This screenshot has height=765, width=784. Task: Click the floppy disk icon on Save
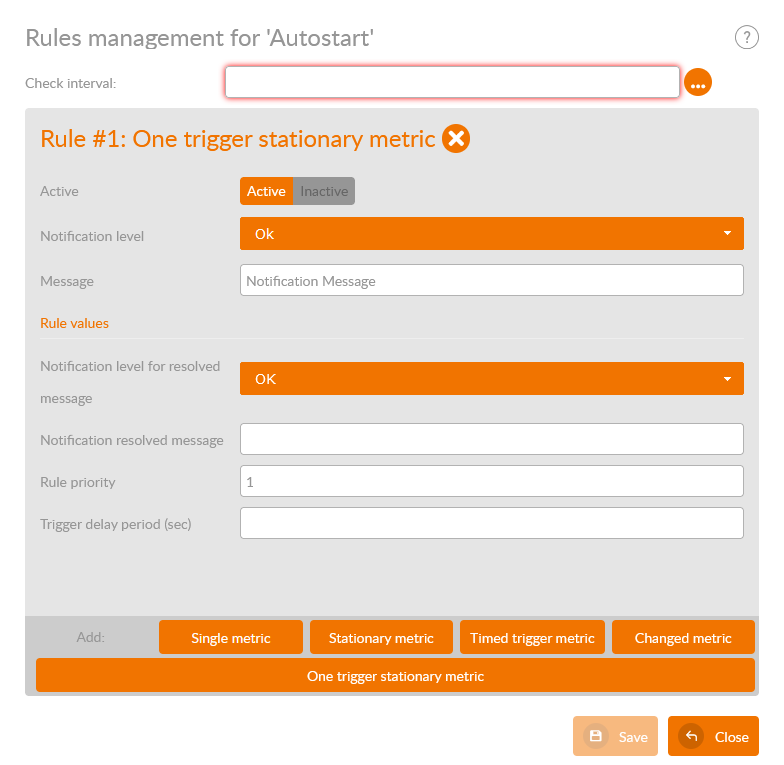coord(595,736)
